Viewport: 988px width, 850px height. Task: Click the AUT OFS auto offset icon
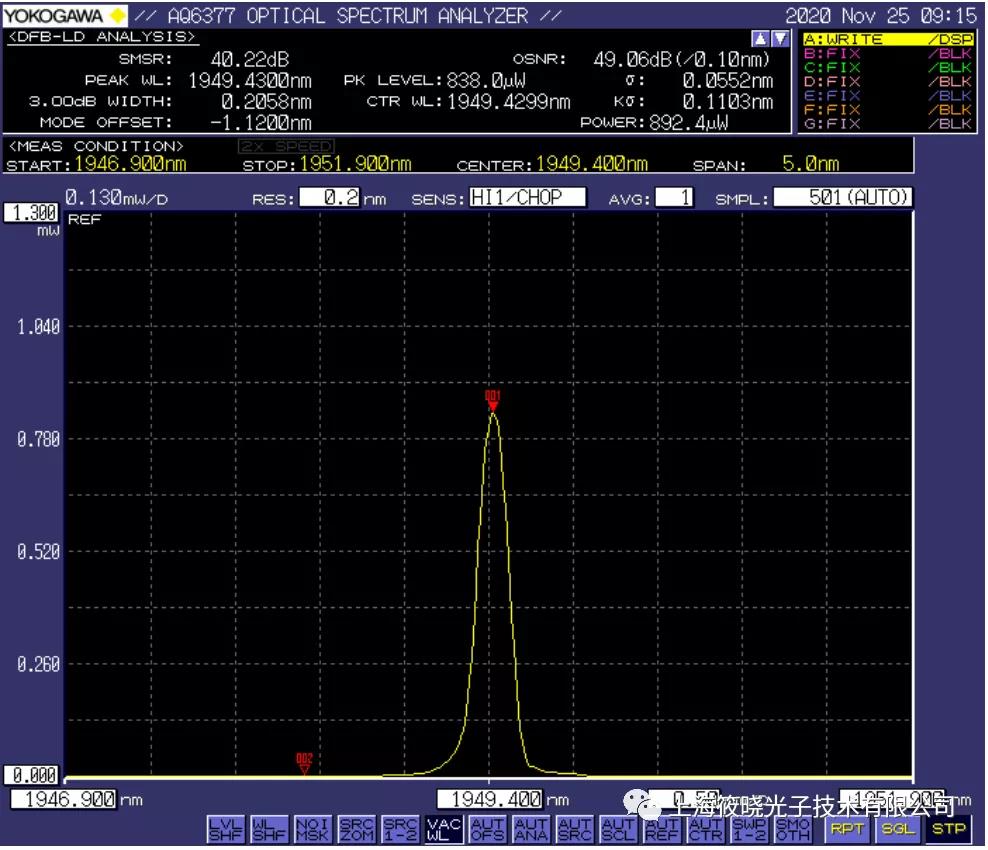click(487, 829)
